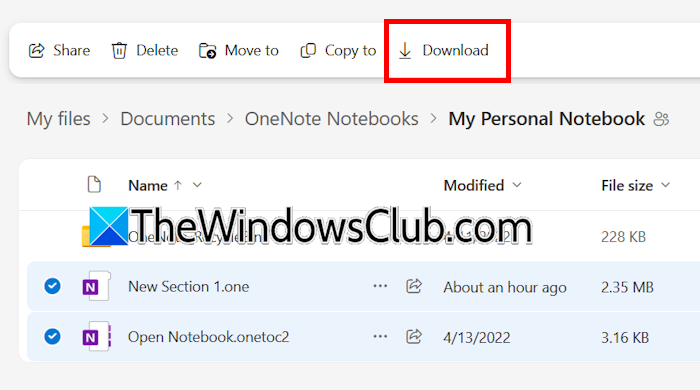Click the file type column icon header
The width and height of the screenshot is (700, 390).
coord(94,184)
